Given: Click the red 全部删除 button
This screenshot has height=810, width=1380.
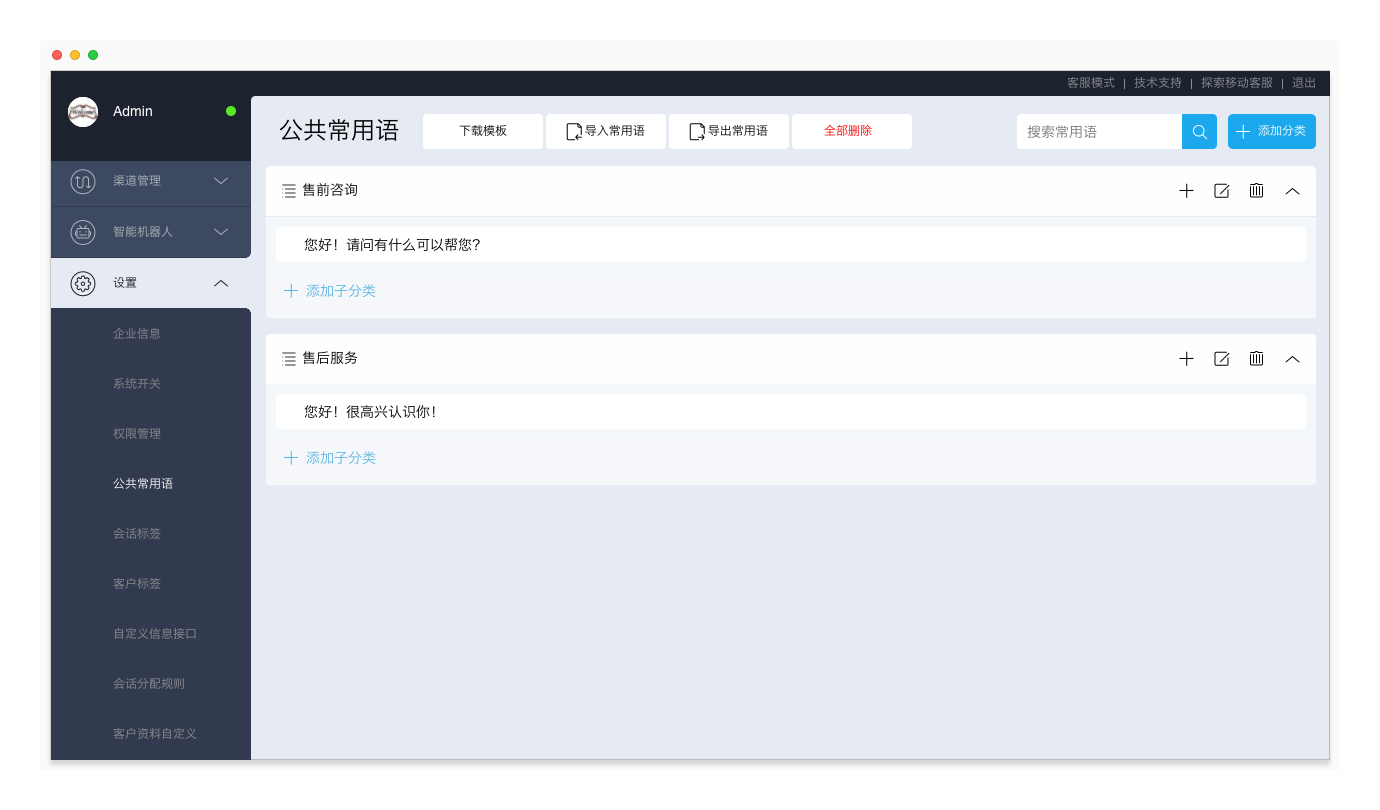Looking at the screenshot, I should 852,131.
